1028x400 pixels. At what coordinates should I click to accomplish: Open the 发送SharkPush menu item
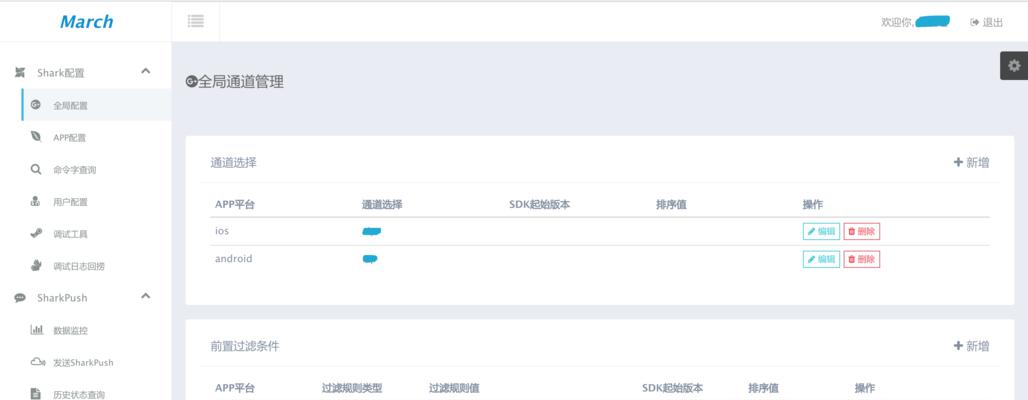point(83,363)
